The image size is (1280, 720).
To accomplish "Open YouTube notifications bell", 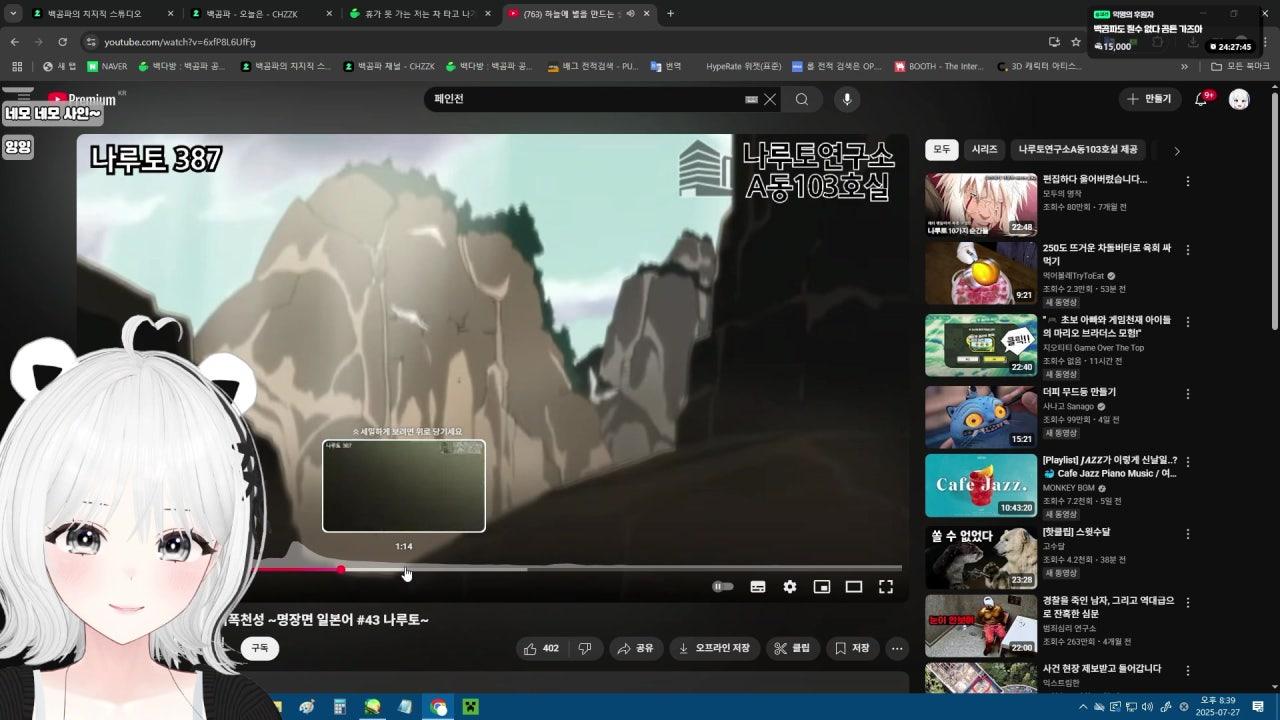I will click(1203, 99).
